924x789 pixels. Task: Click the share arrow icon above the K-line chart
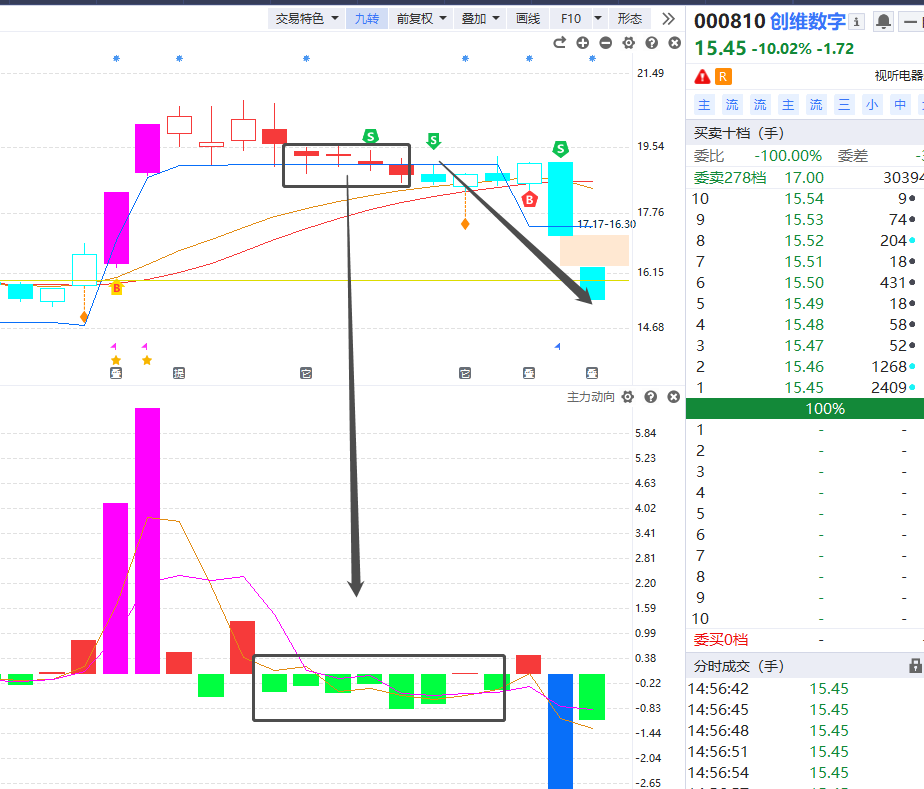pos(560,43)
